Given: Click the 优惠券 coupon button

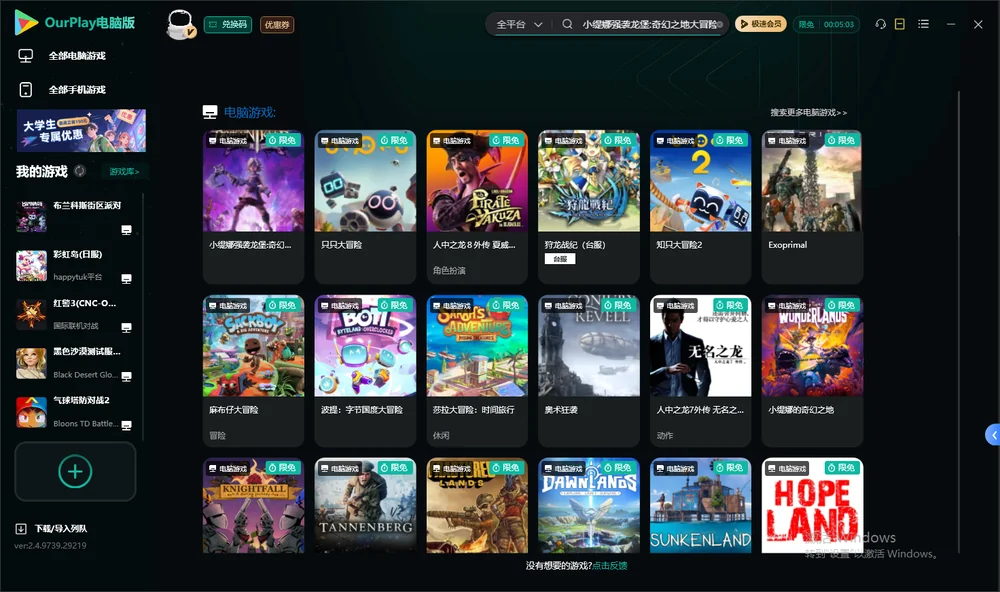Looking at the screenshot, I should [x=277, y=24].
